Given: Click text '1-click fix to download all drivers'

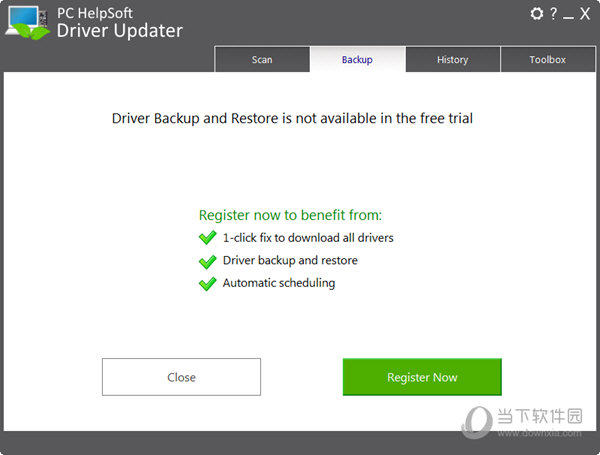Looking at the screenshot, I should point(308,238).
